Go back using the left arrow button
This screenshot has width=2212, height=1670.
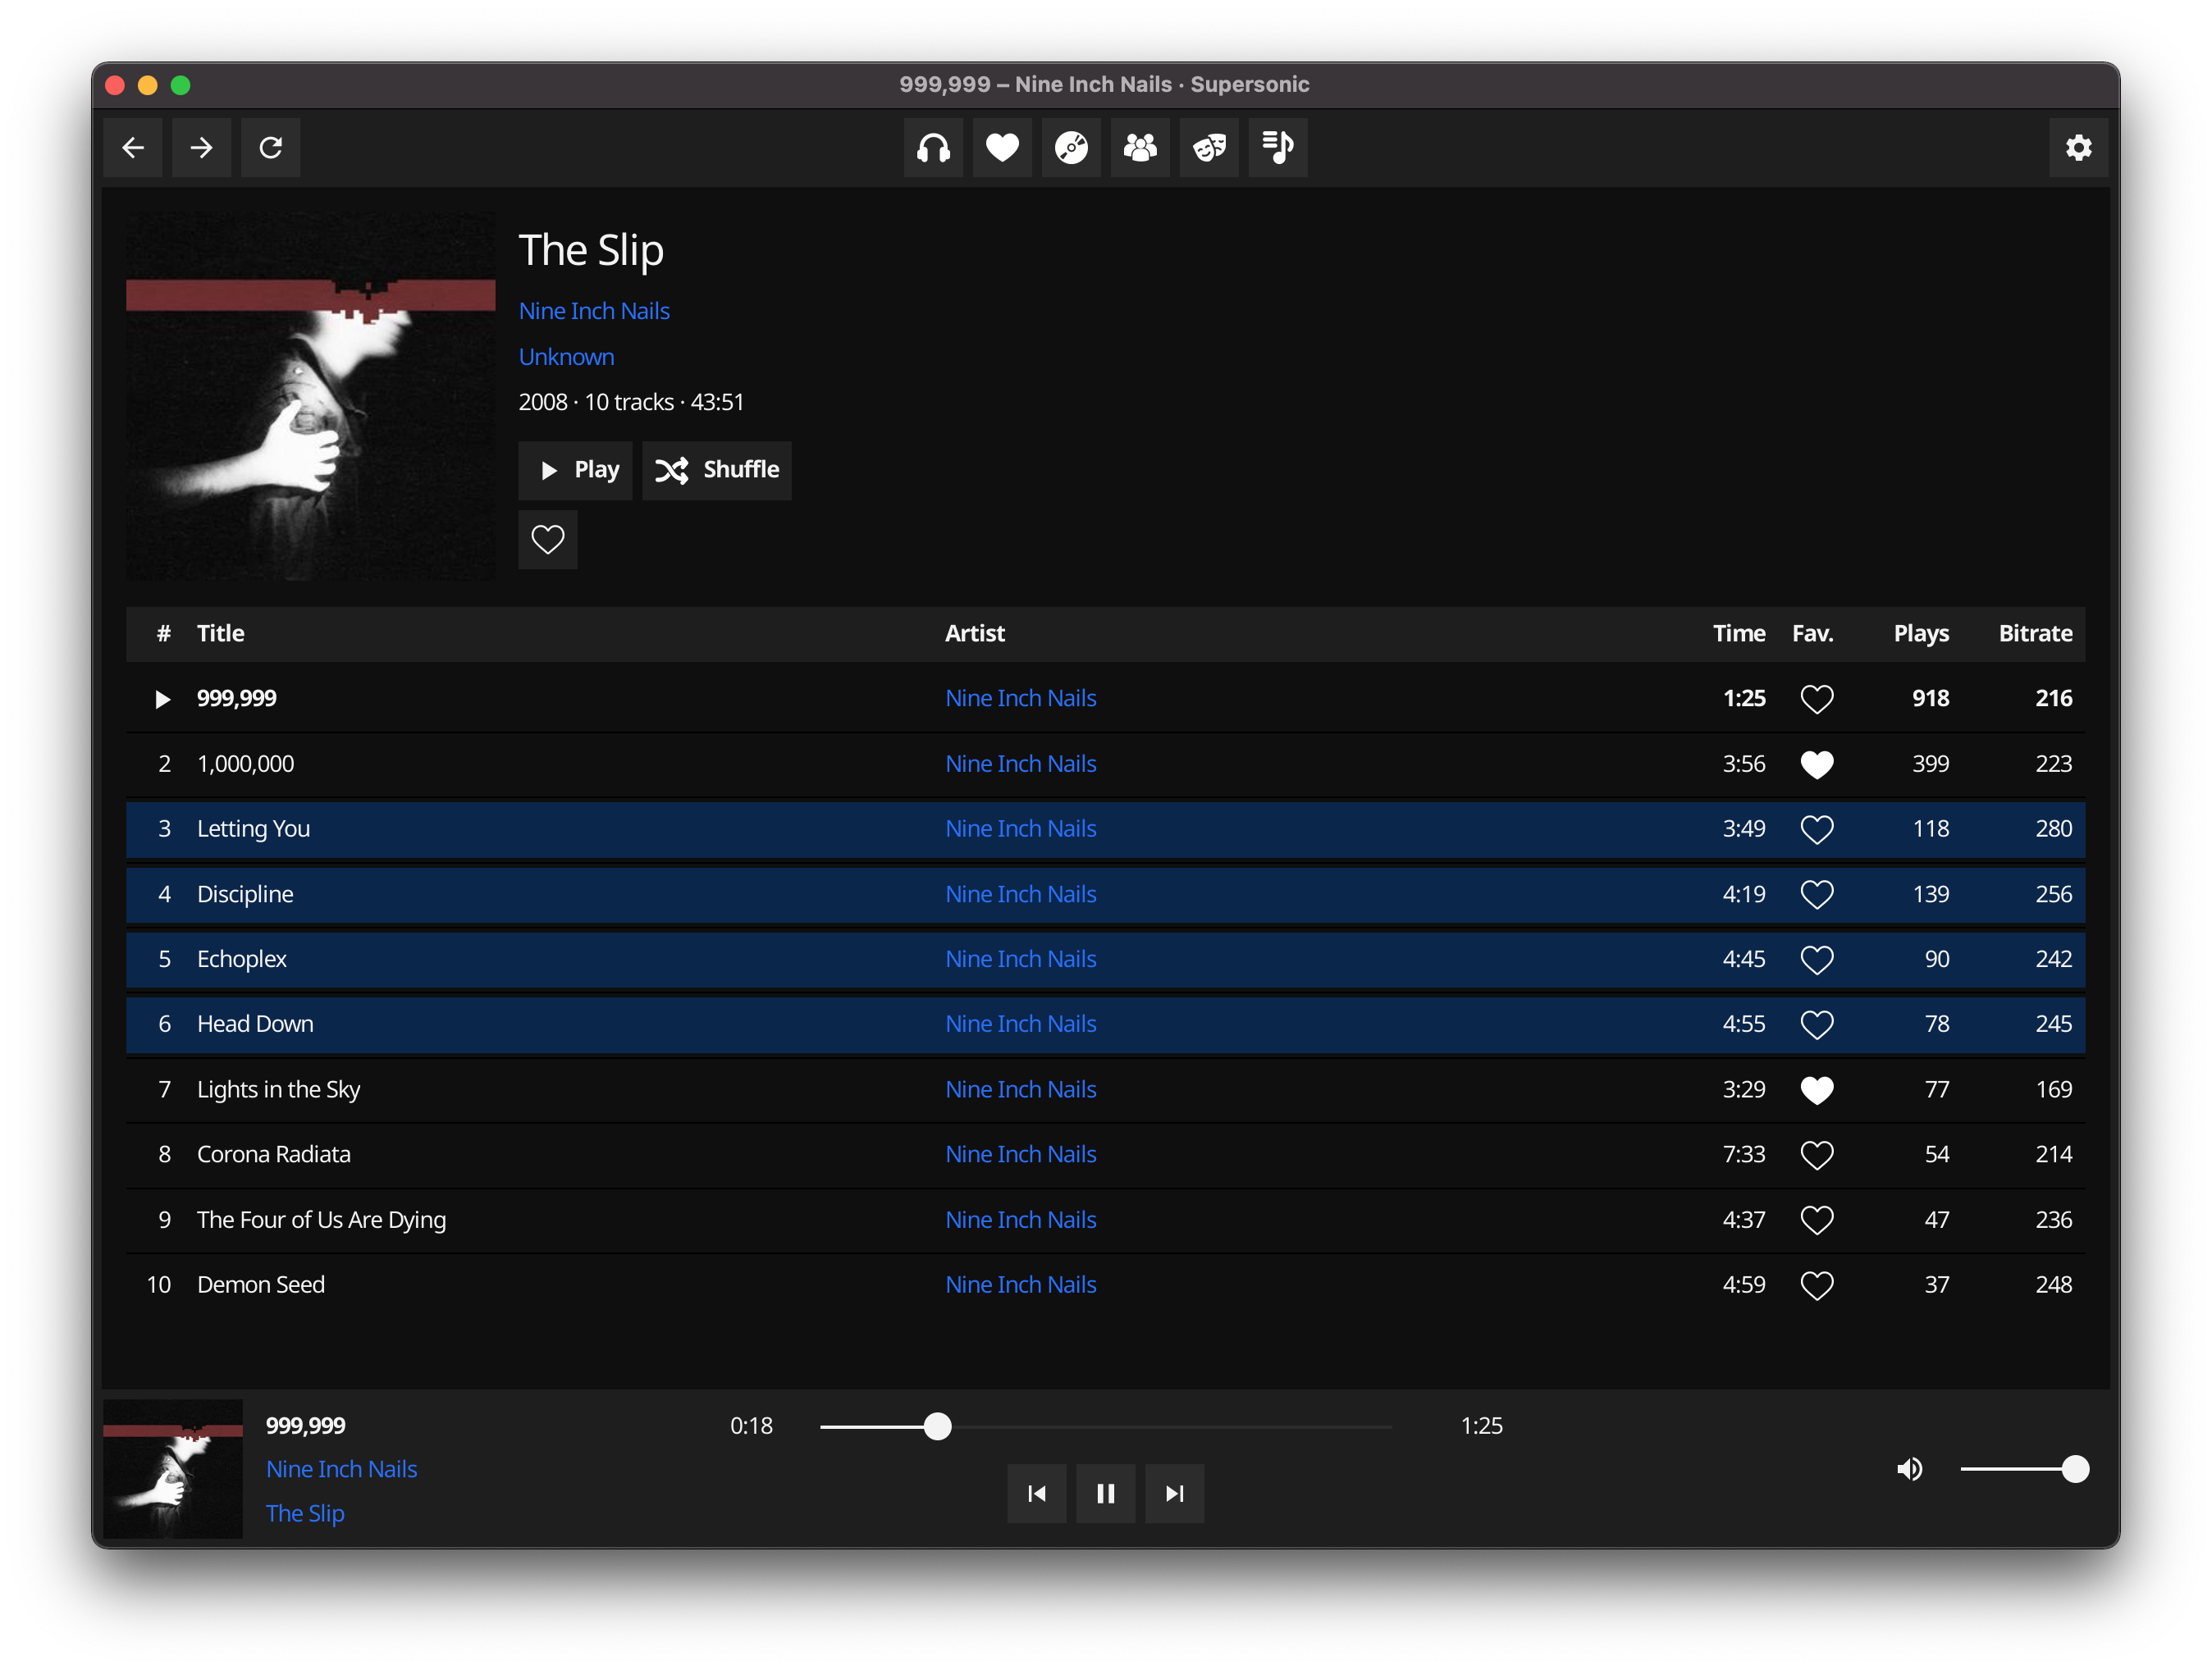coord(133,148)
